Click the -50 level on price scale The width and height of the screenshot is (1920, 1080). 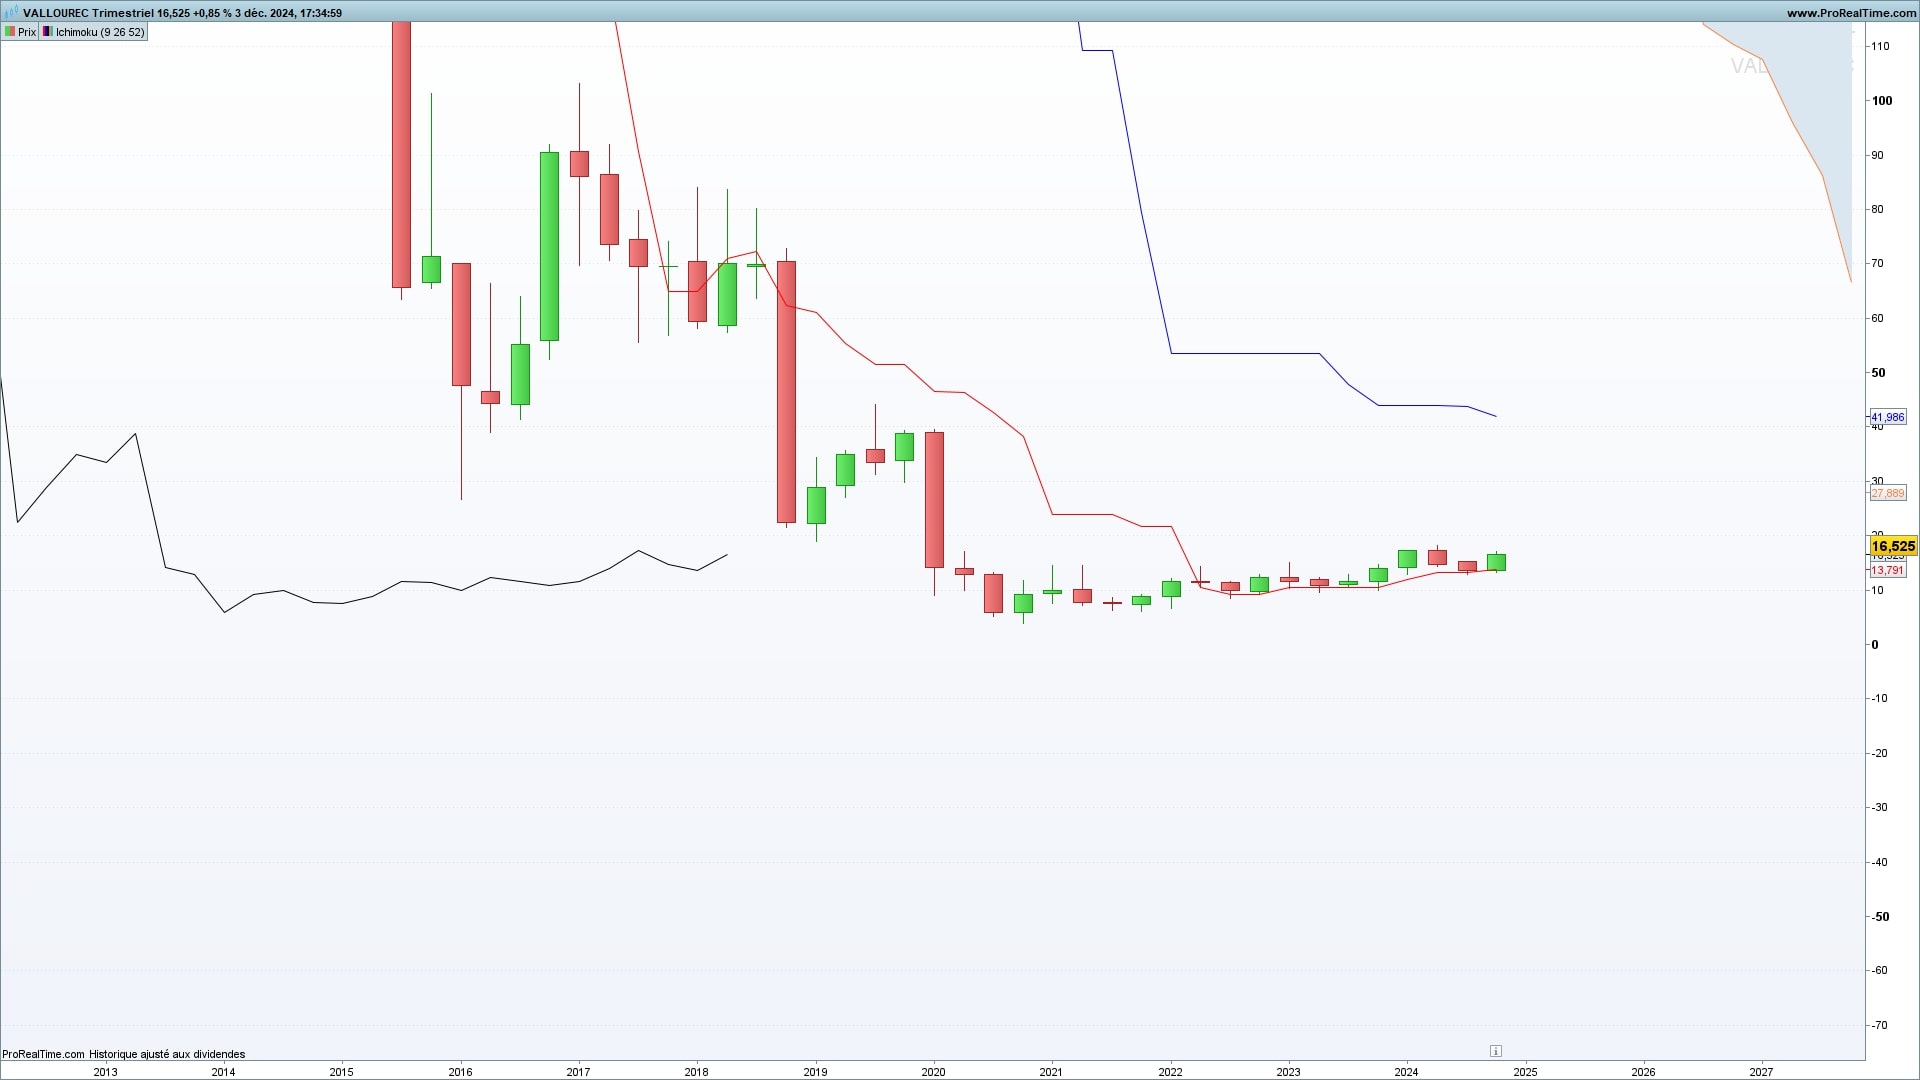1880,916
